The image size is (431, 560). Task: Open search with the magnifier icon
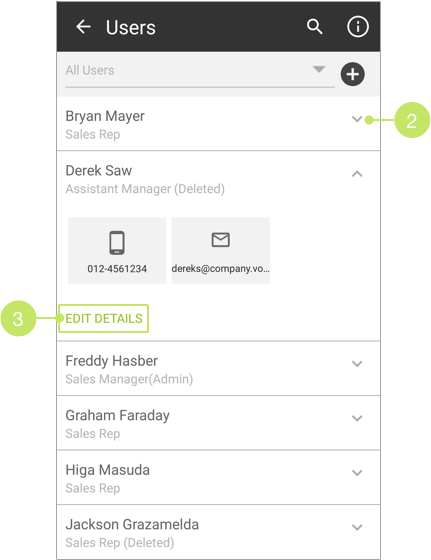315,27
